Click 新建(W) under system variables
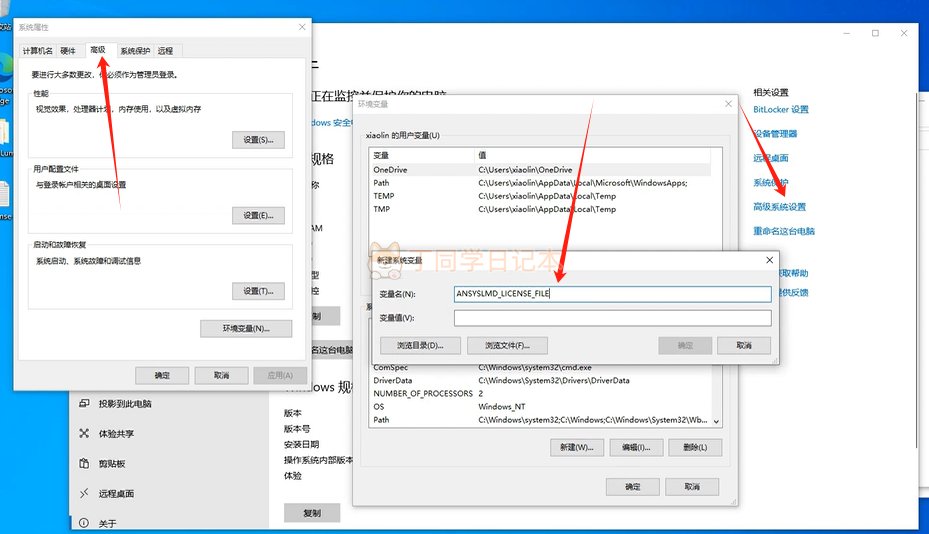The height and width of the screenshot is (534, 929). tap(577, 447)
